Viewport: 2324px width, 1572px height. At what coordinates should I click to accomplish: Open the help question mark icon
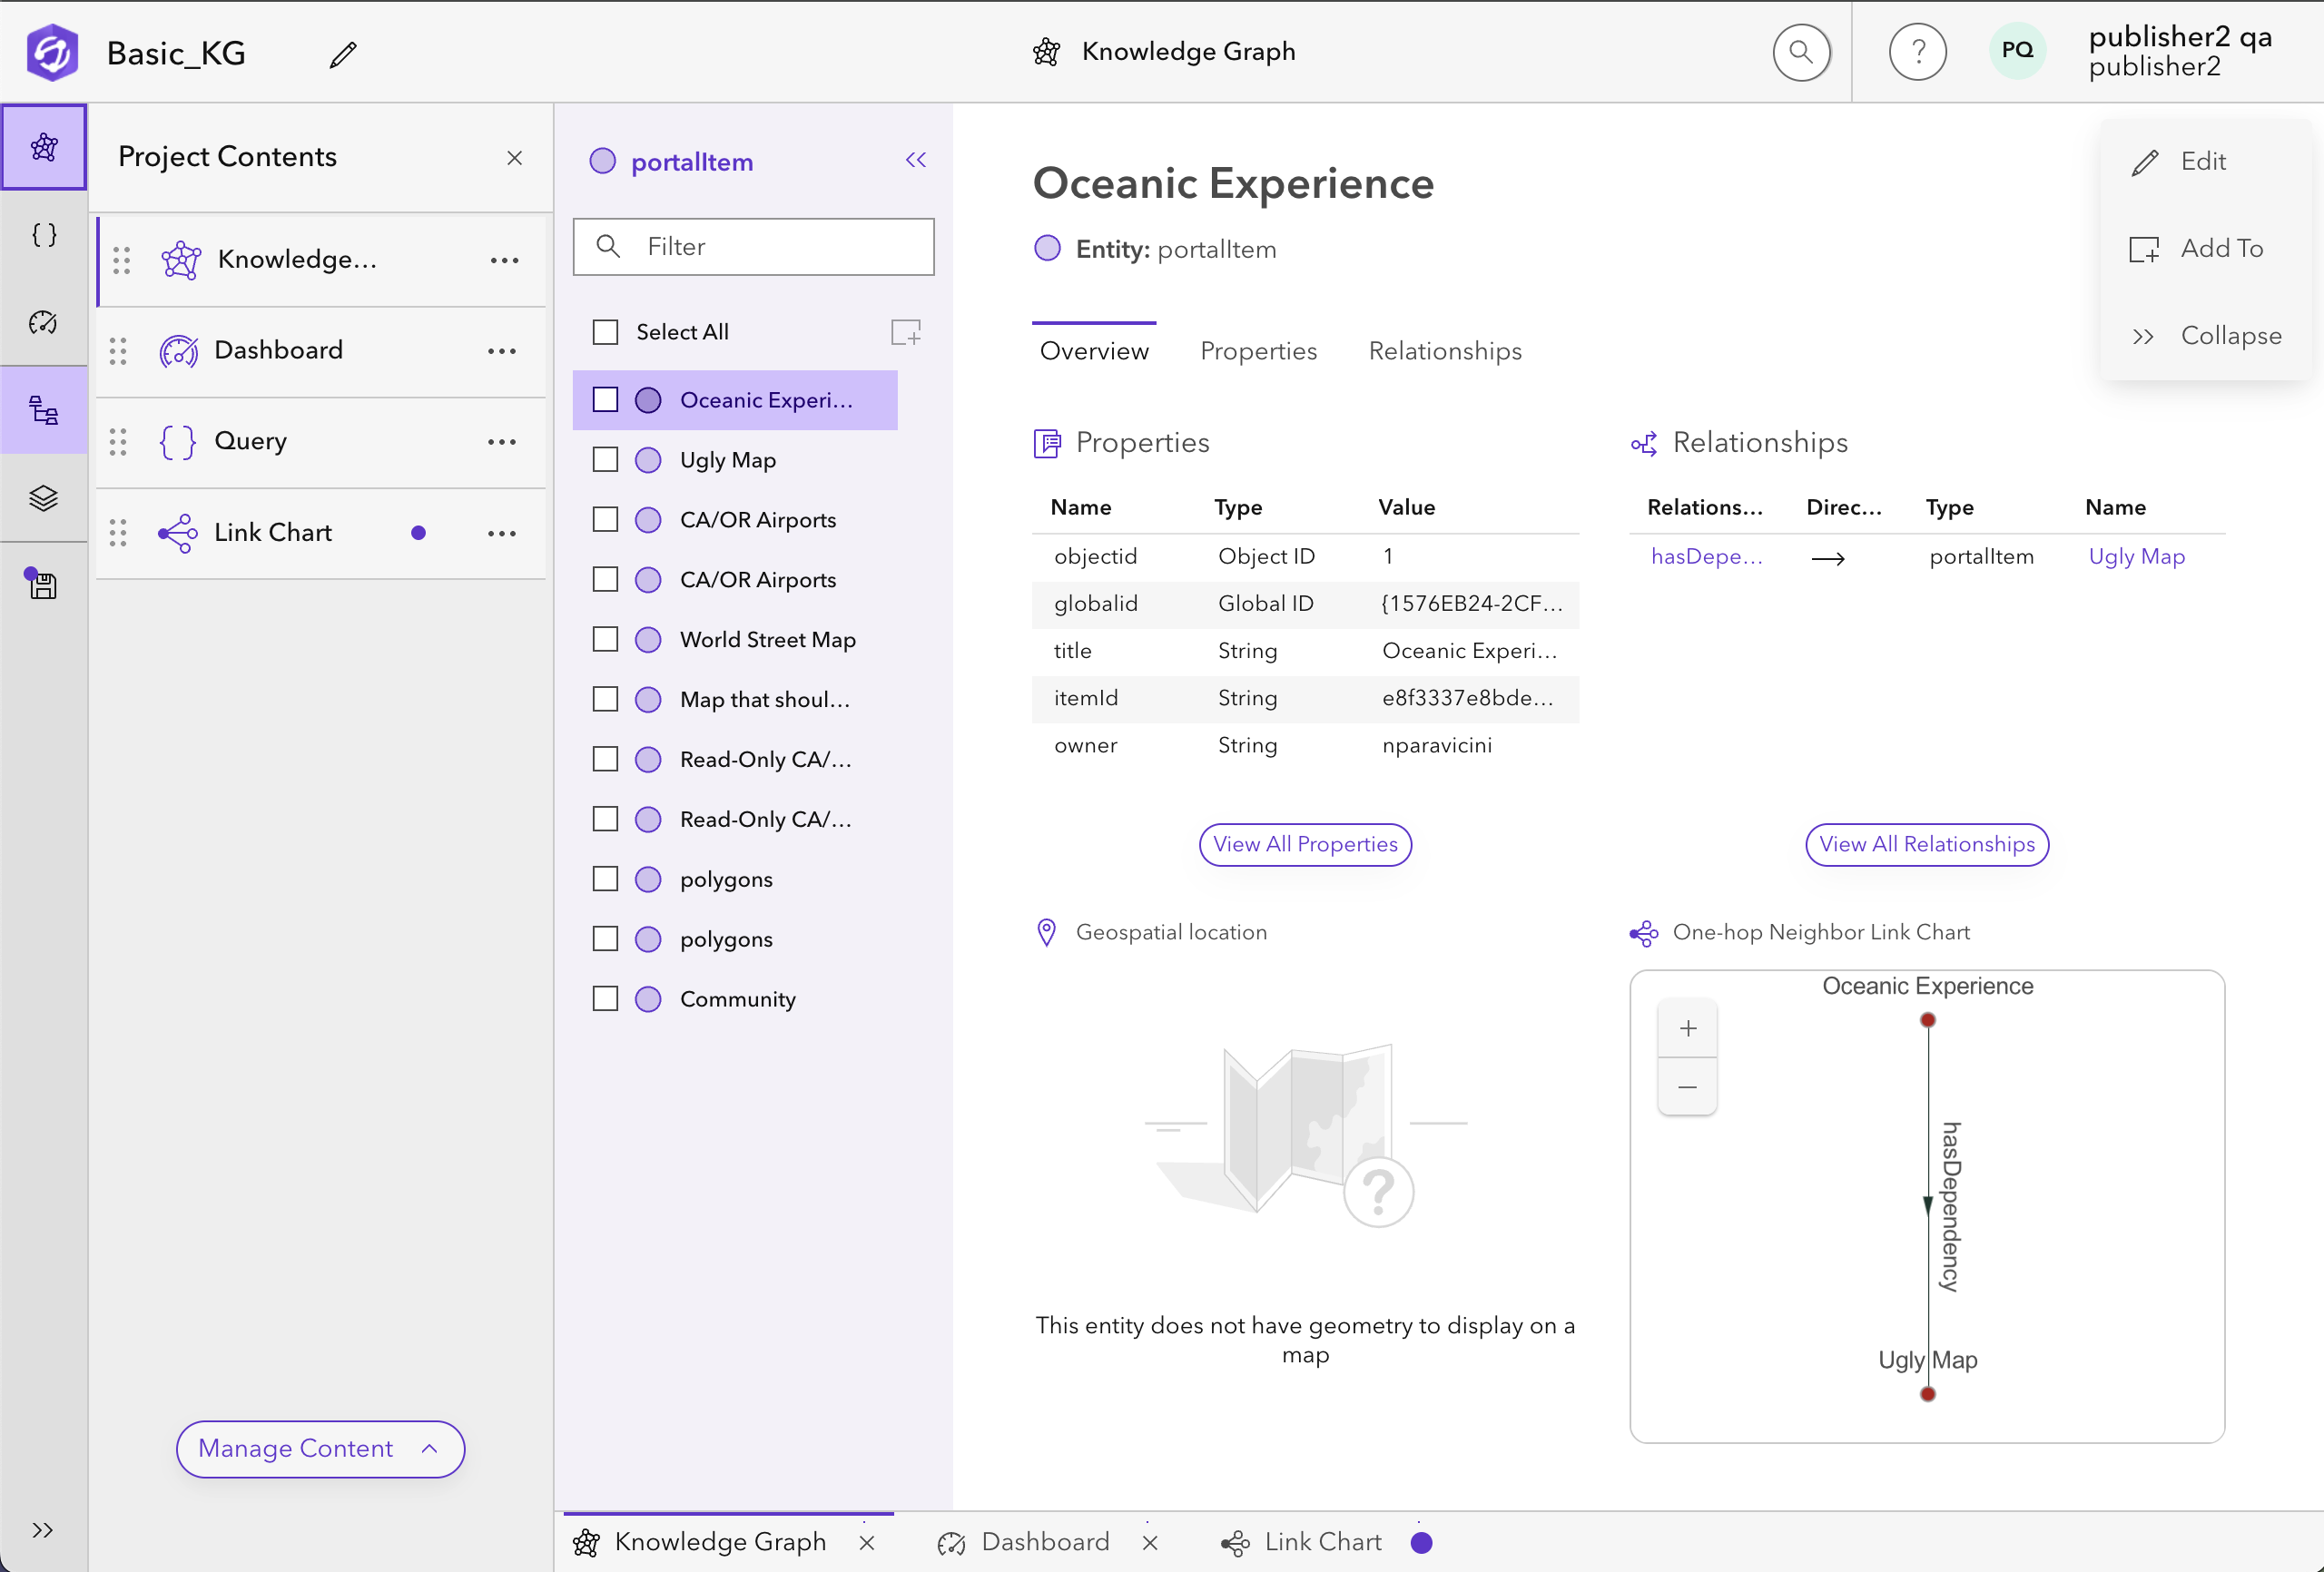(x=1917, y=52)
